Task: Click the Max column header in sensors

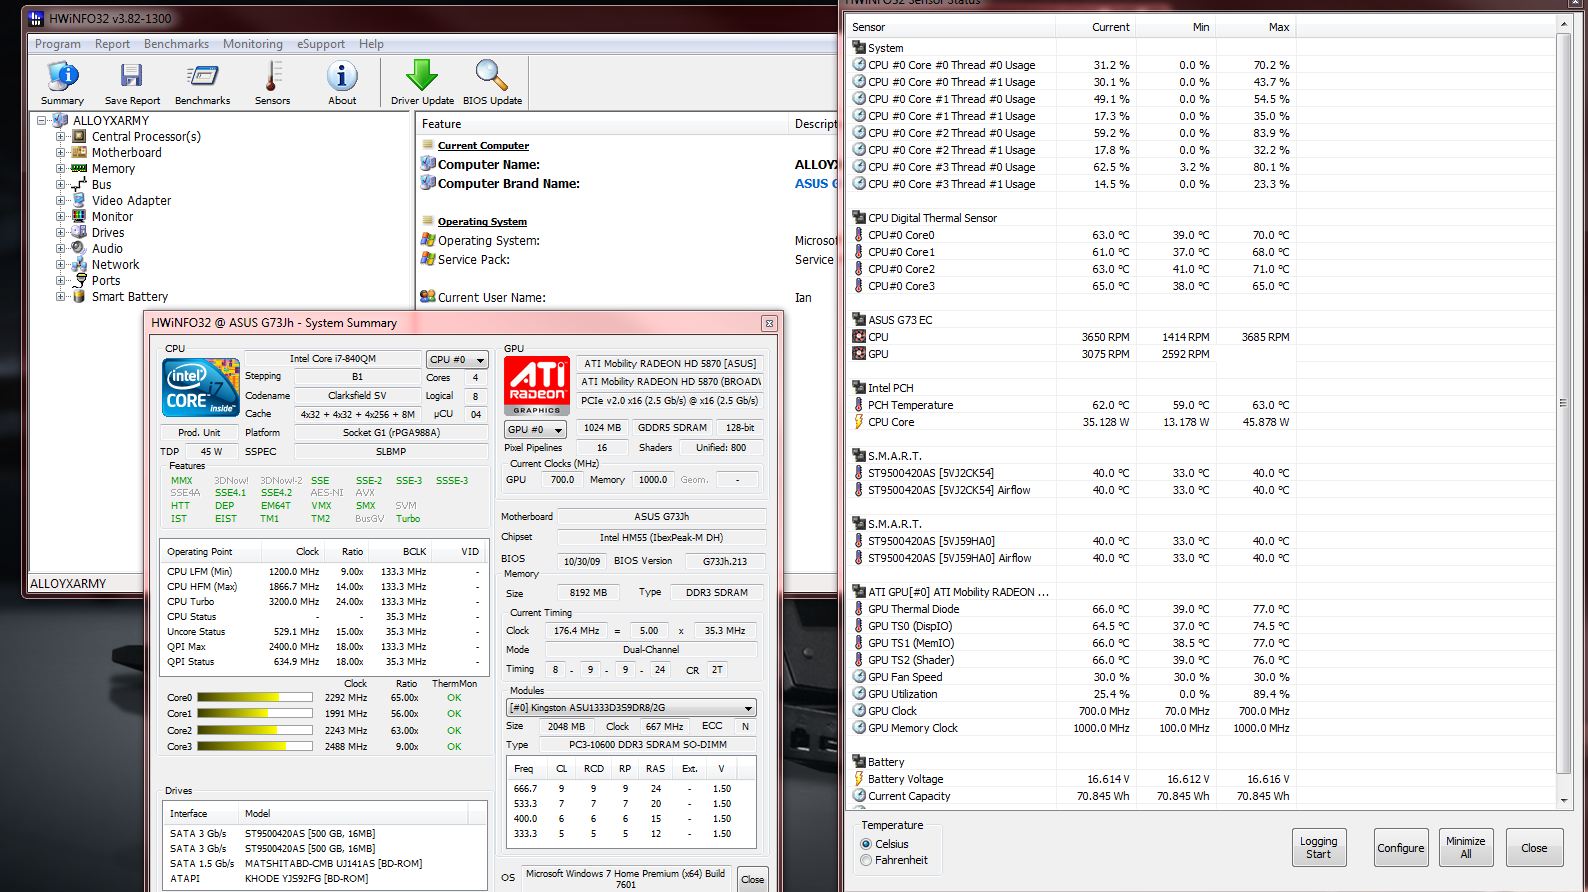Action: point(1255,27)
